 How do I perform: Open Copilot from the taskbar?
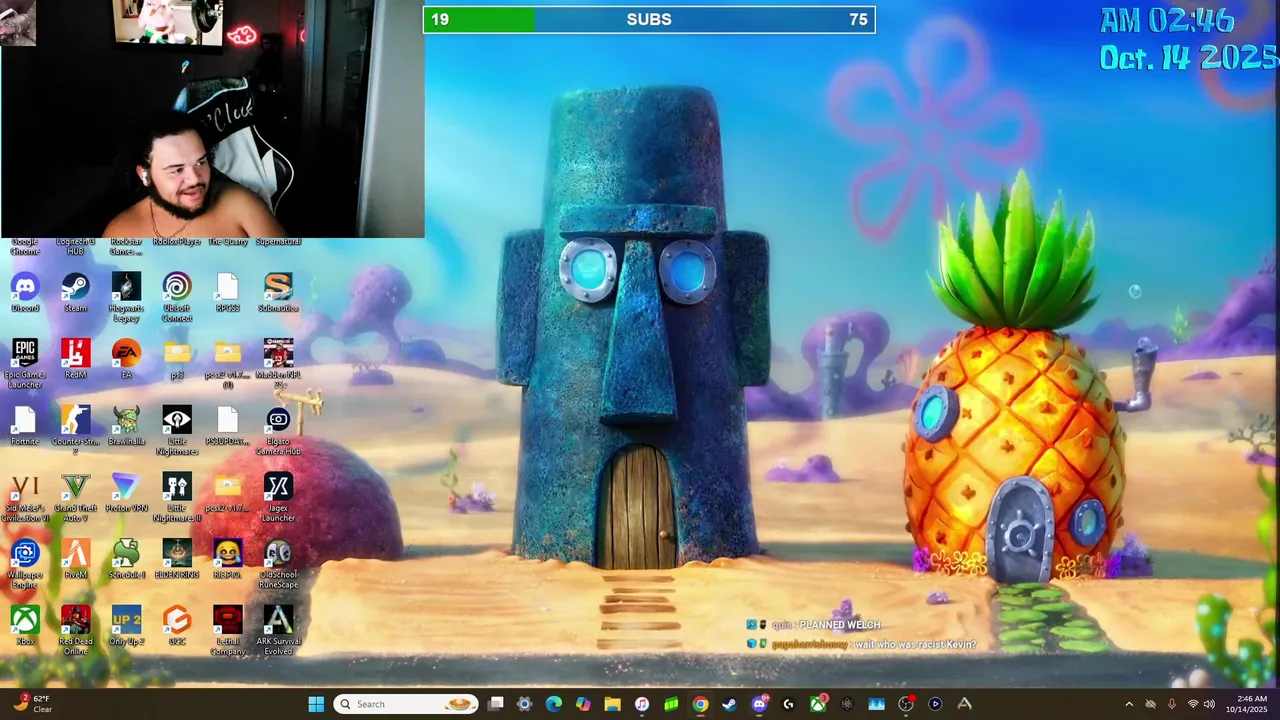coord(583,704)
